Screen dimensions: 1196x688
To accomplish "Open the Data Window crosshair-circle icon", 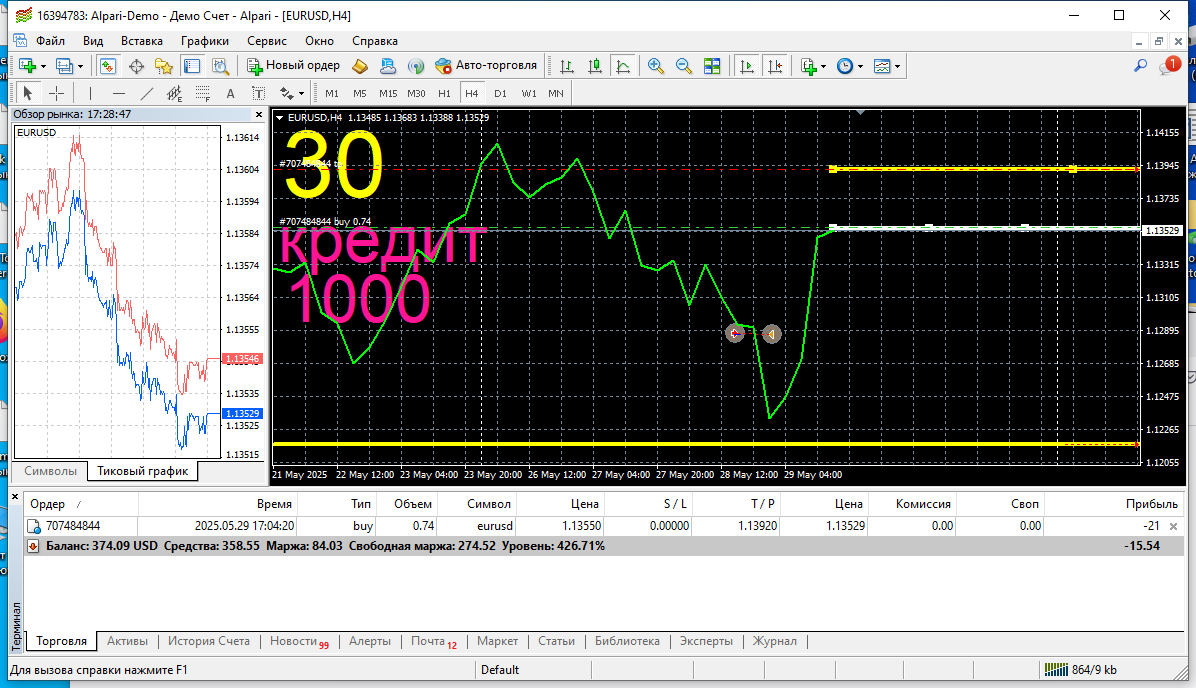I will [136, 66].
